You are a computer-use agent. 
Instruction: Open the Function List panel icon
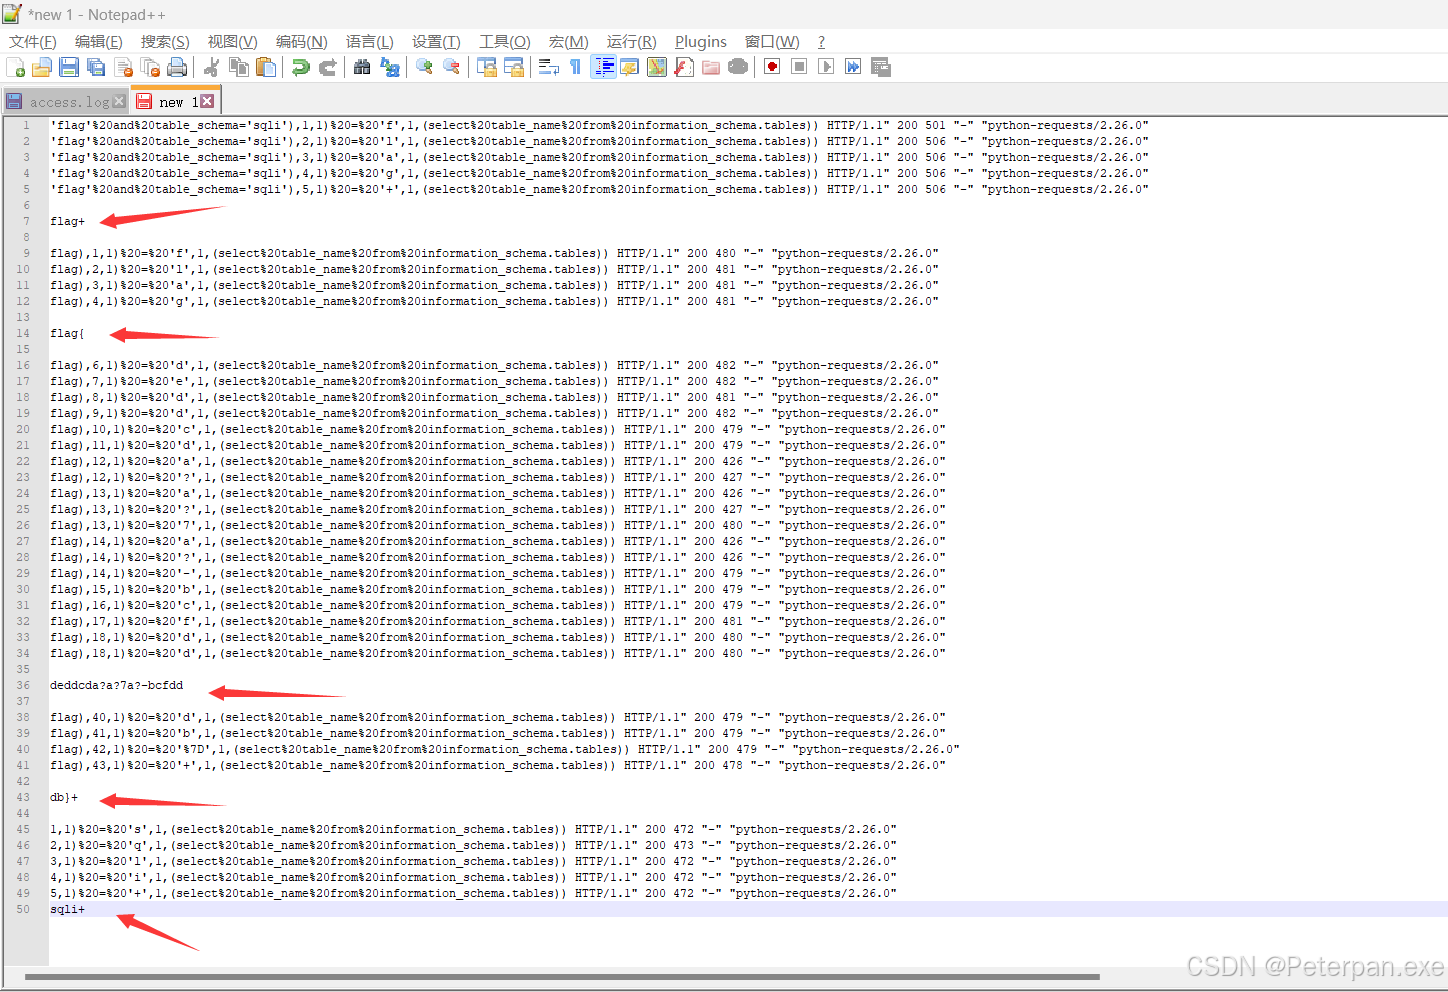(684, 67)
